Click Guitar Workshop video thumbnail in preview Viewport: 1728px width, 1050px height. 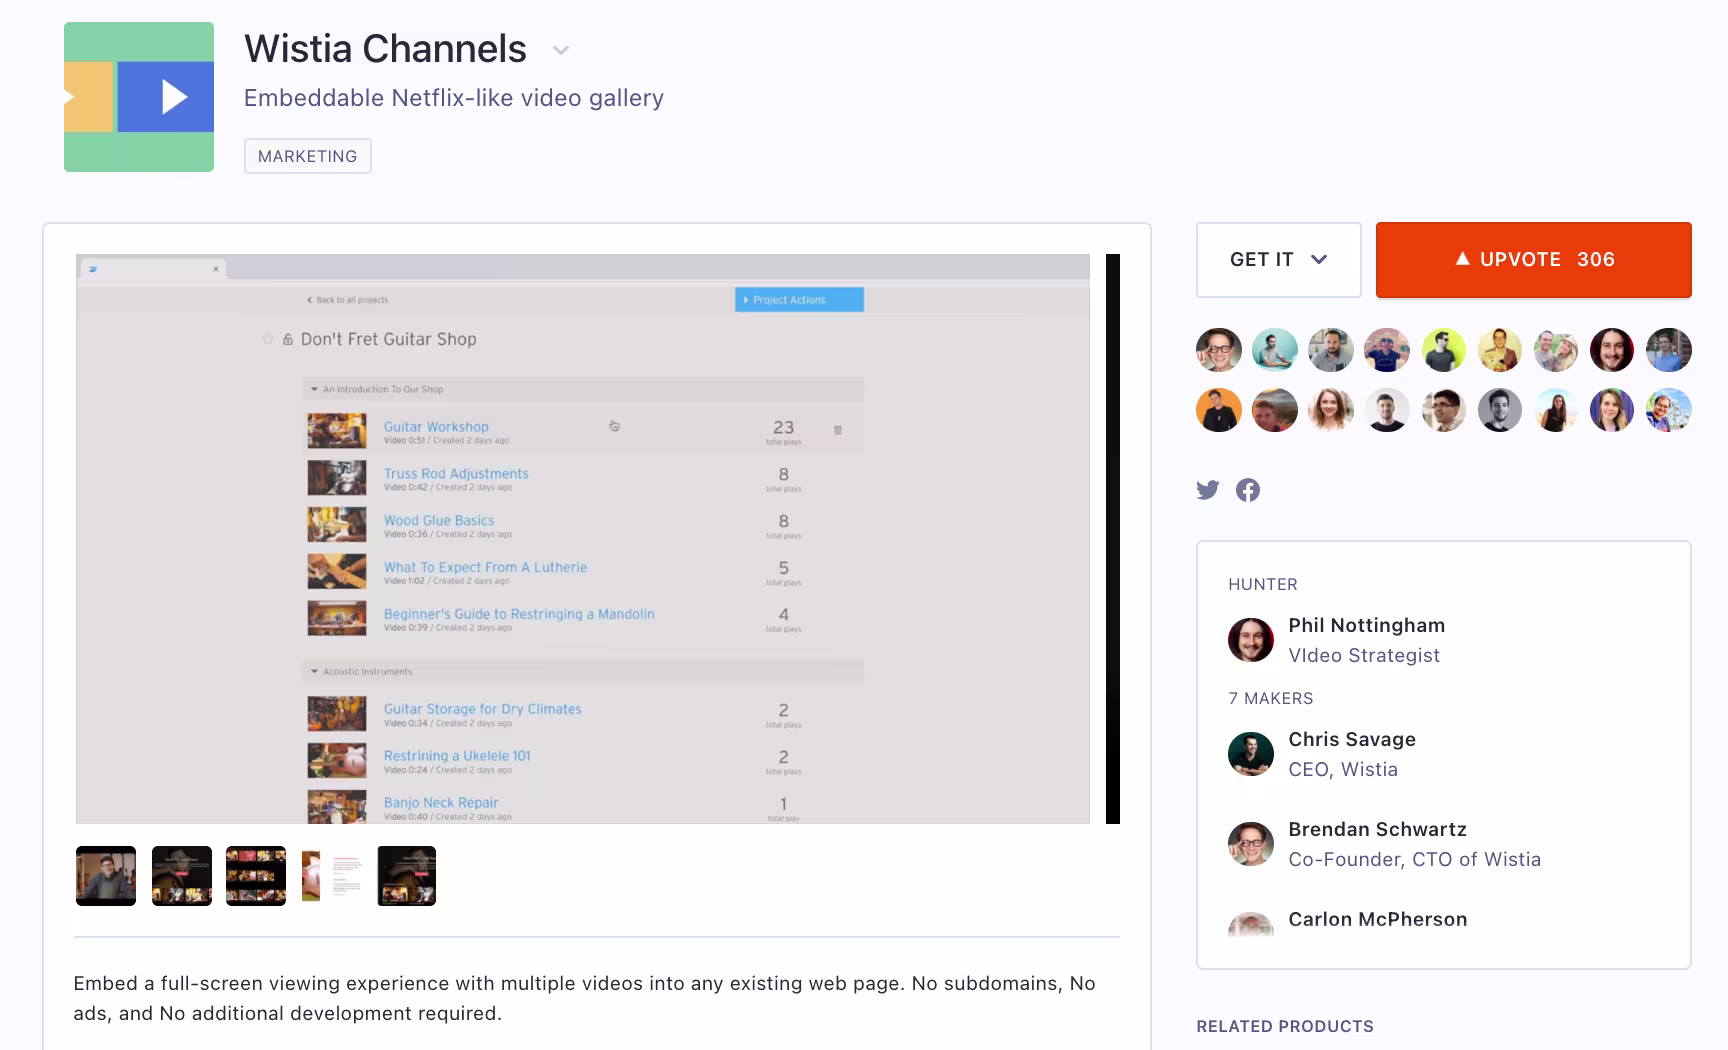pyautogui.click(x=336, y=431)
